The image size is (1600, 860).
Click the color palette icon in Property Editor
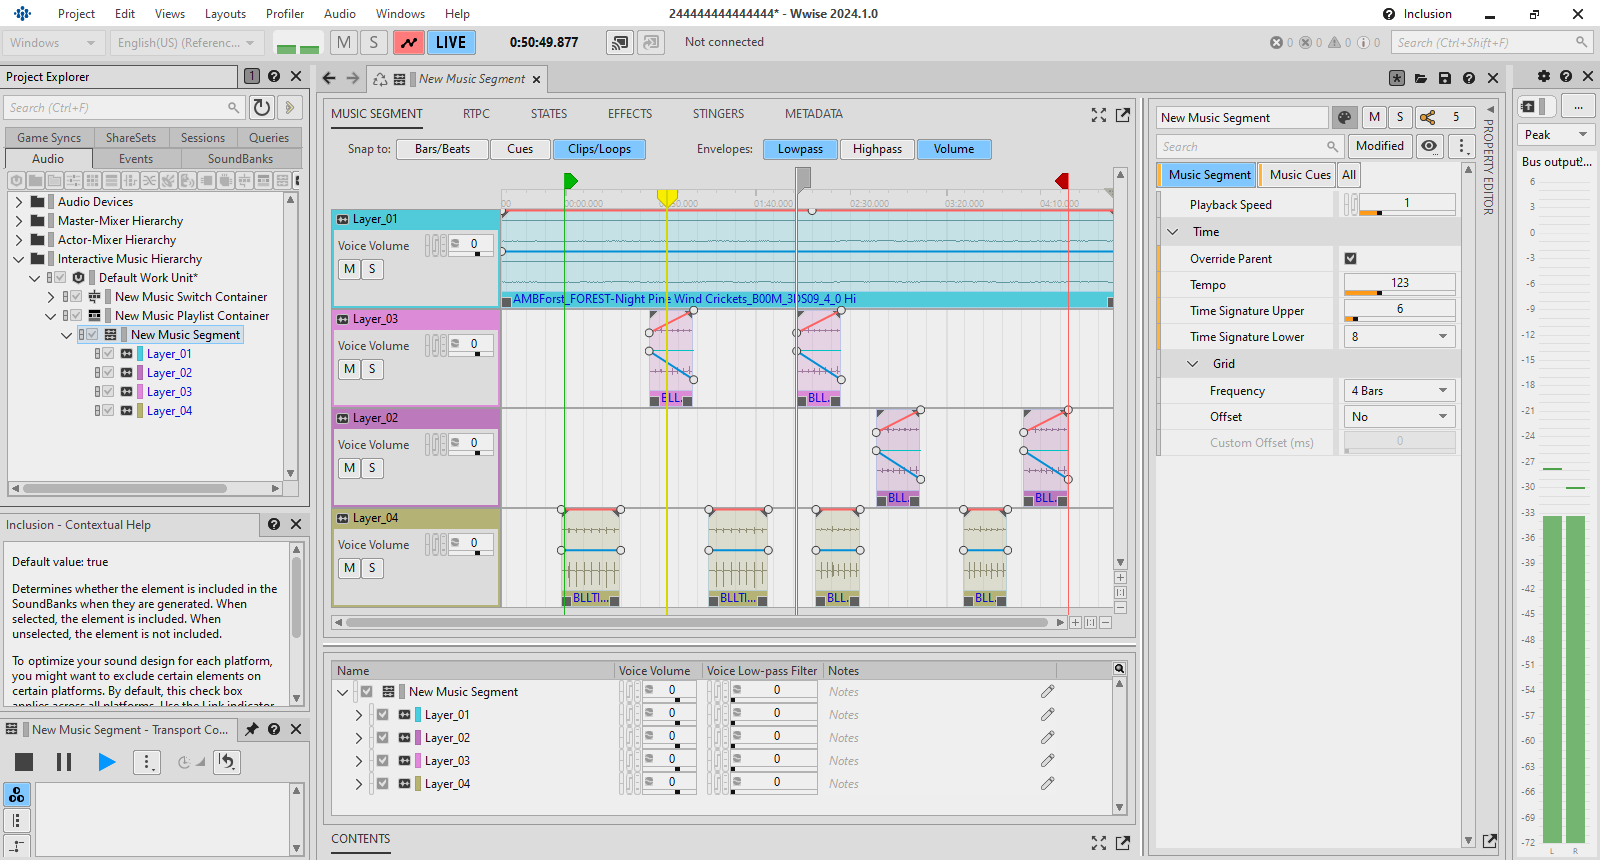(1345, 118)
